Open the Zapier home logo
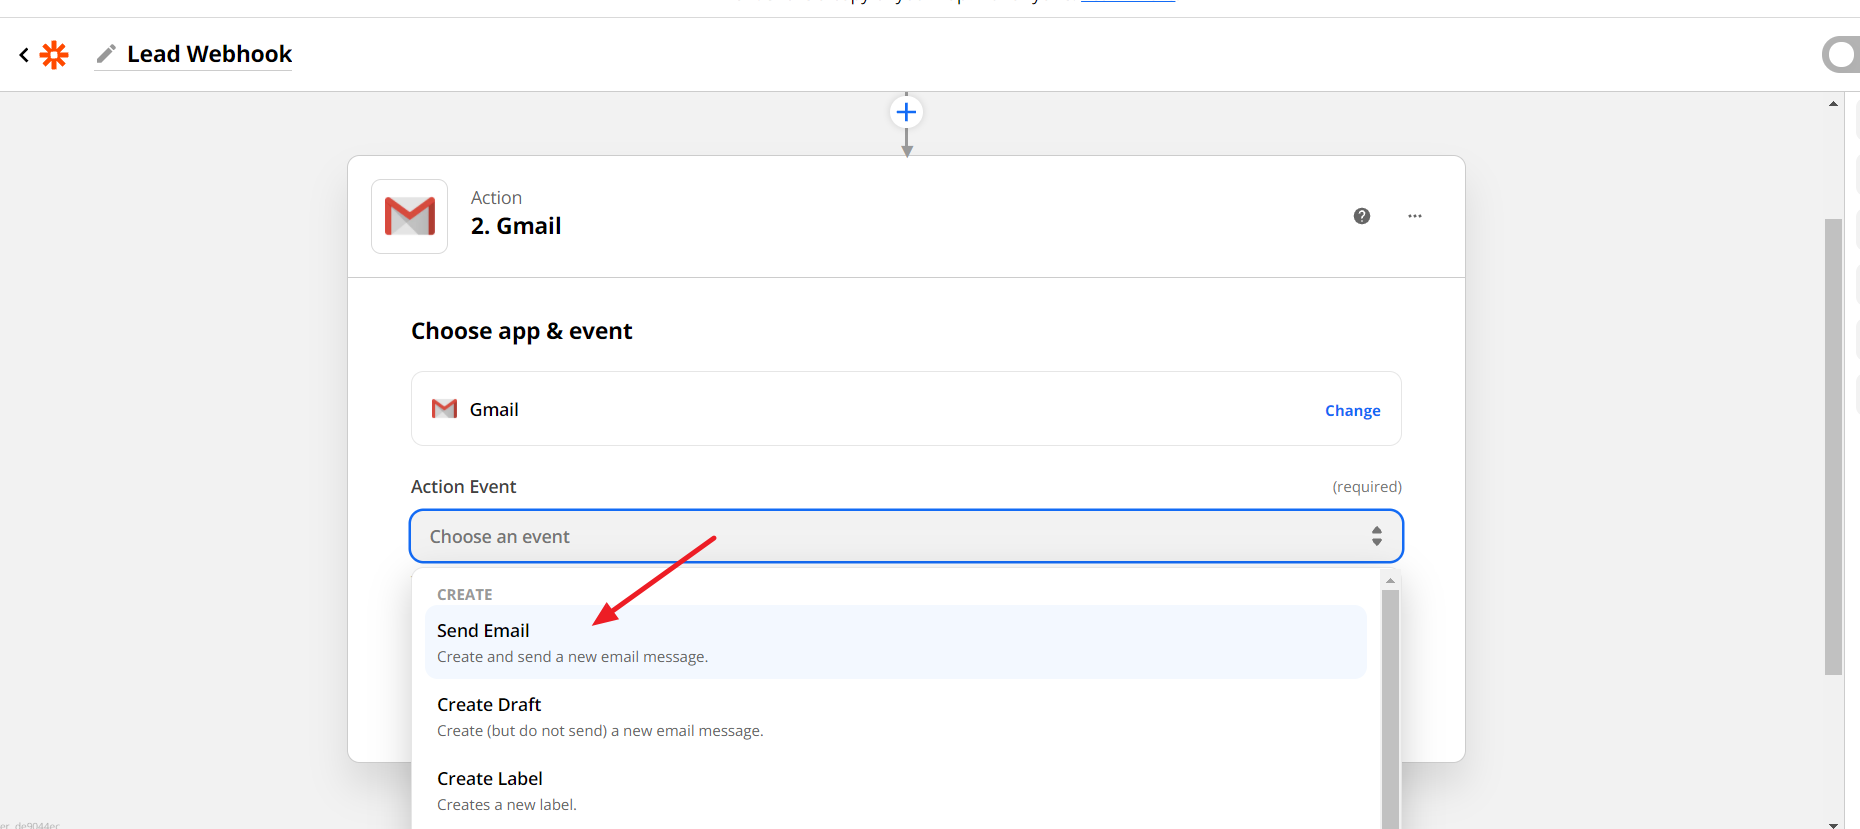 coord(54,55)
